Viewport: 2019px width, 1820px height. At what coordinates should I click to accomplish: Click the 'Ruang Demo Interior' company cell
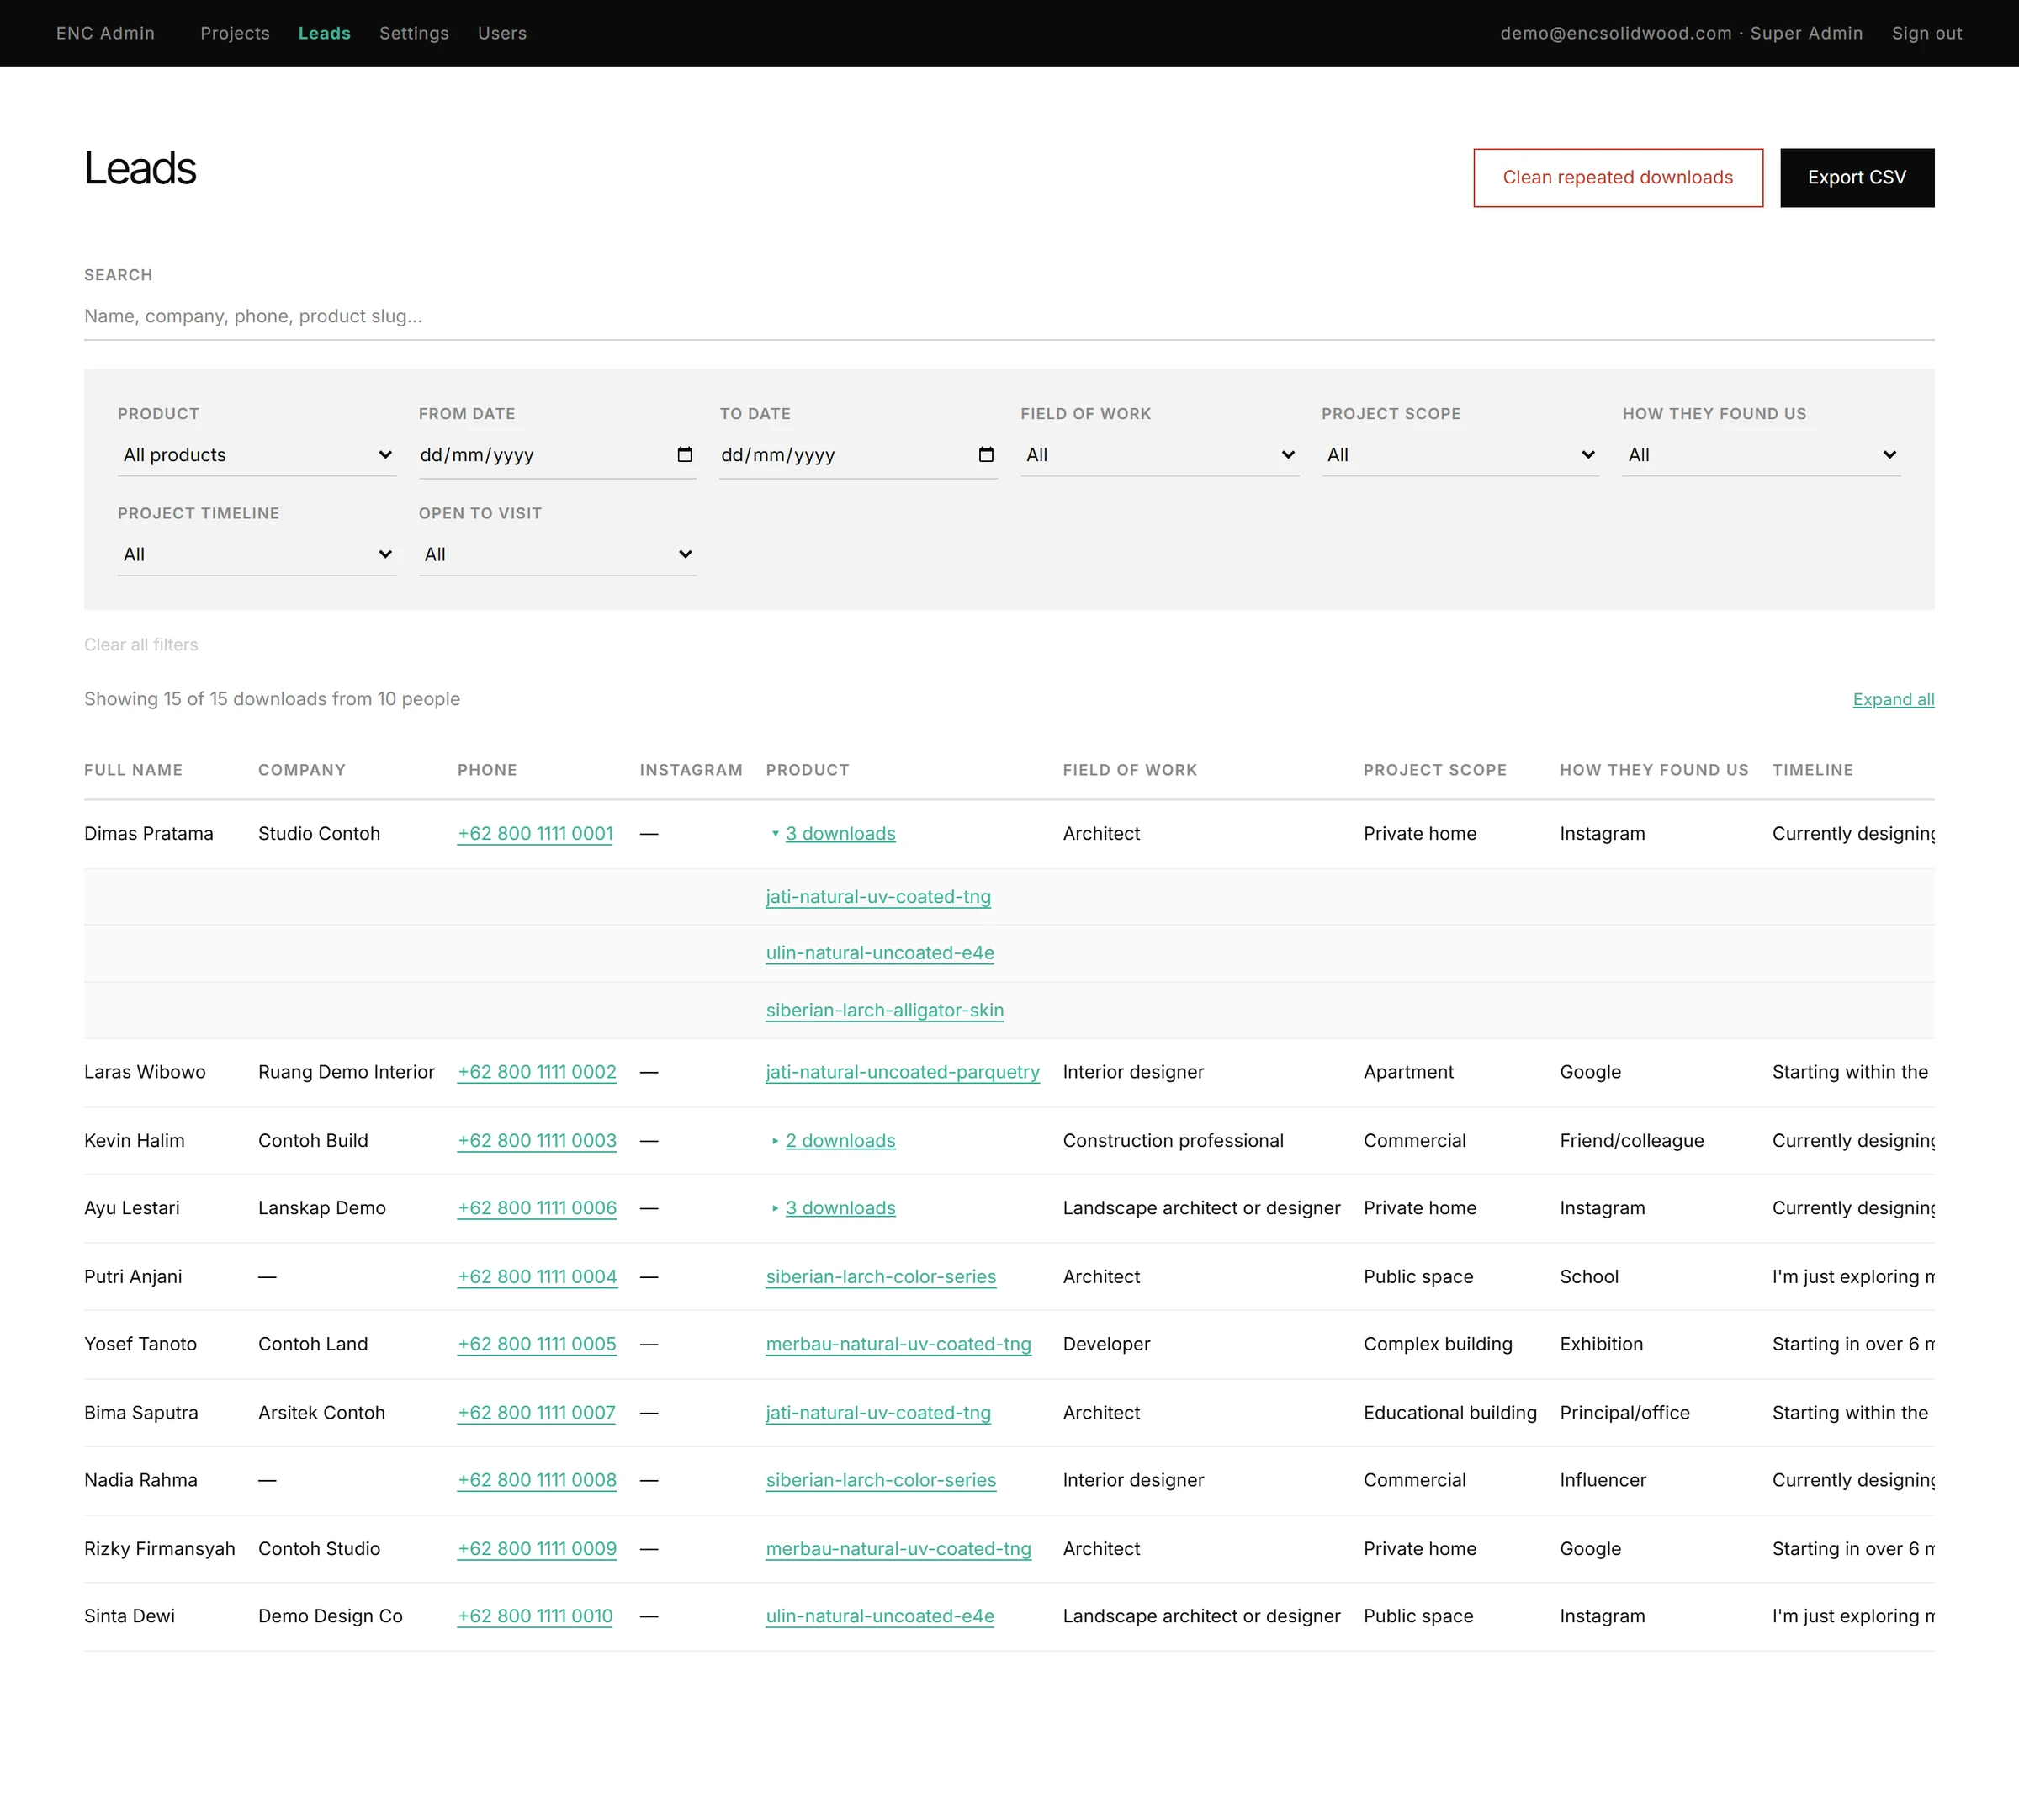tap(346, 1072)
